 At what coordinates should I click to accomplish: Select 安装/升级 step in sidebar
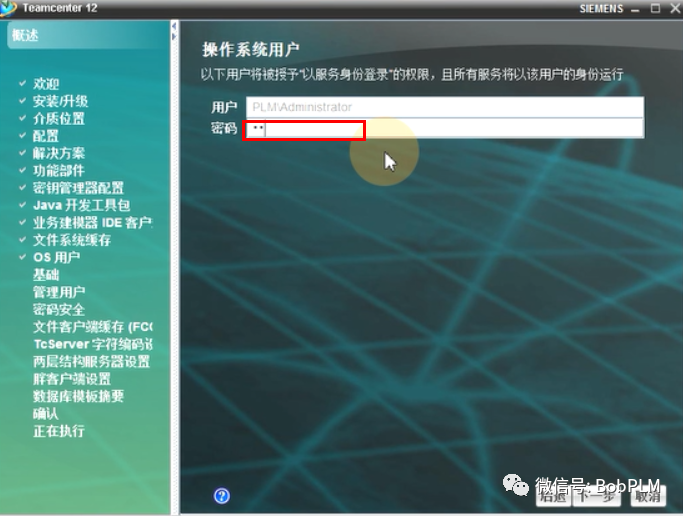pyautogui.click(x=61, y=101)
